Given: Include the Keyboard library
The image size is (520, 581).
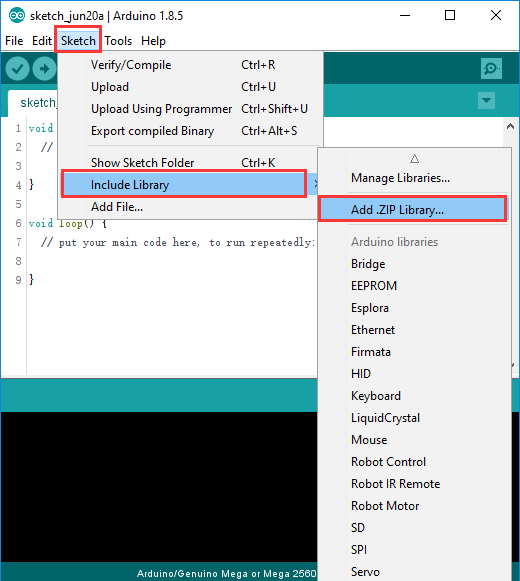Looking at the screenshot, I should [x=414, y=396].
